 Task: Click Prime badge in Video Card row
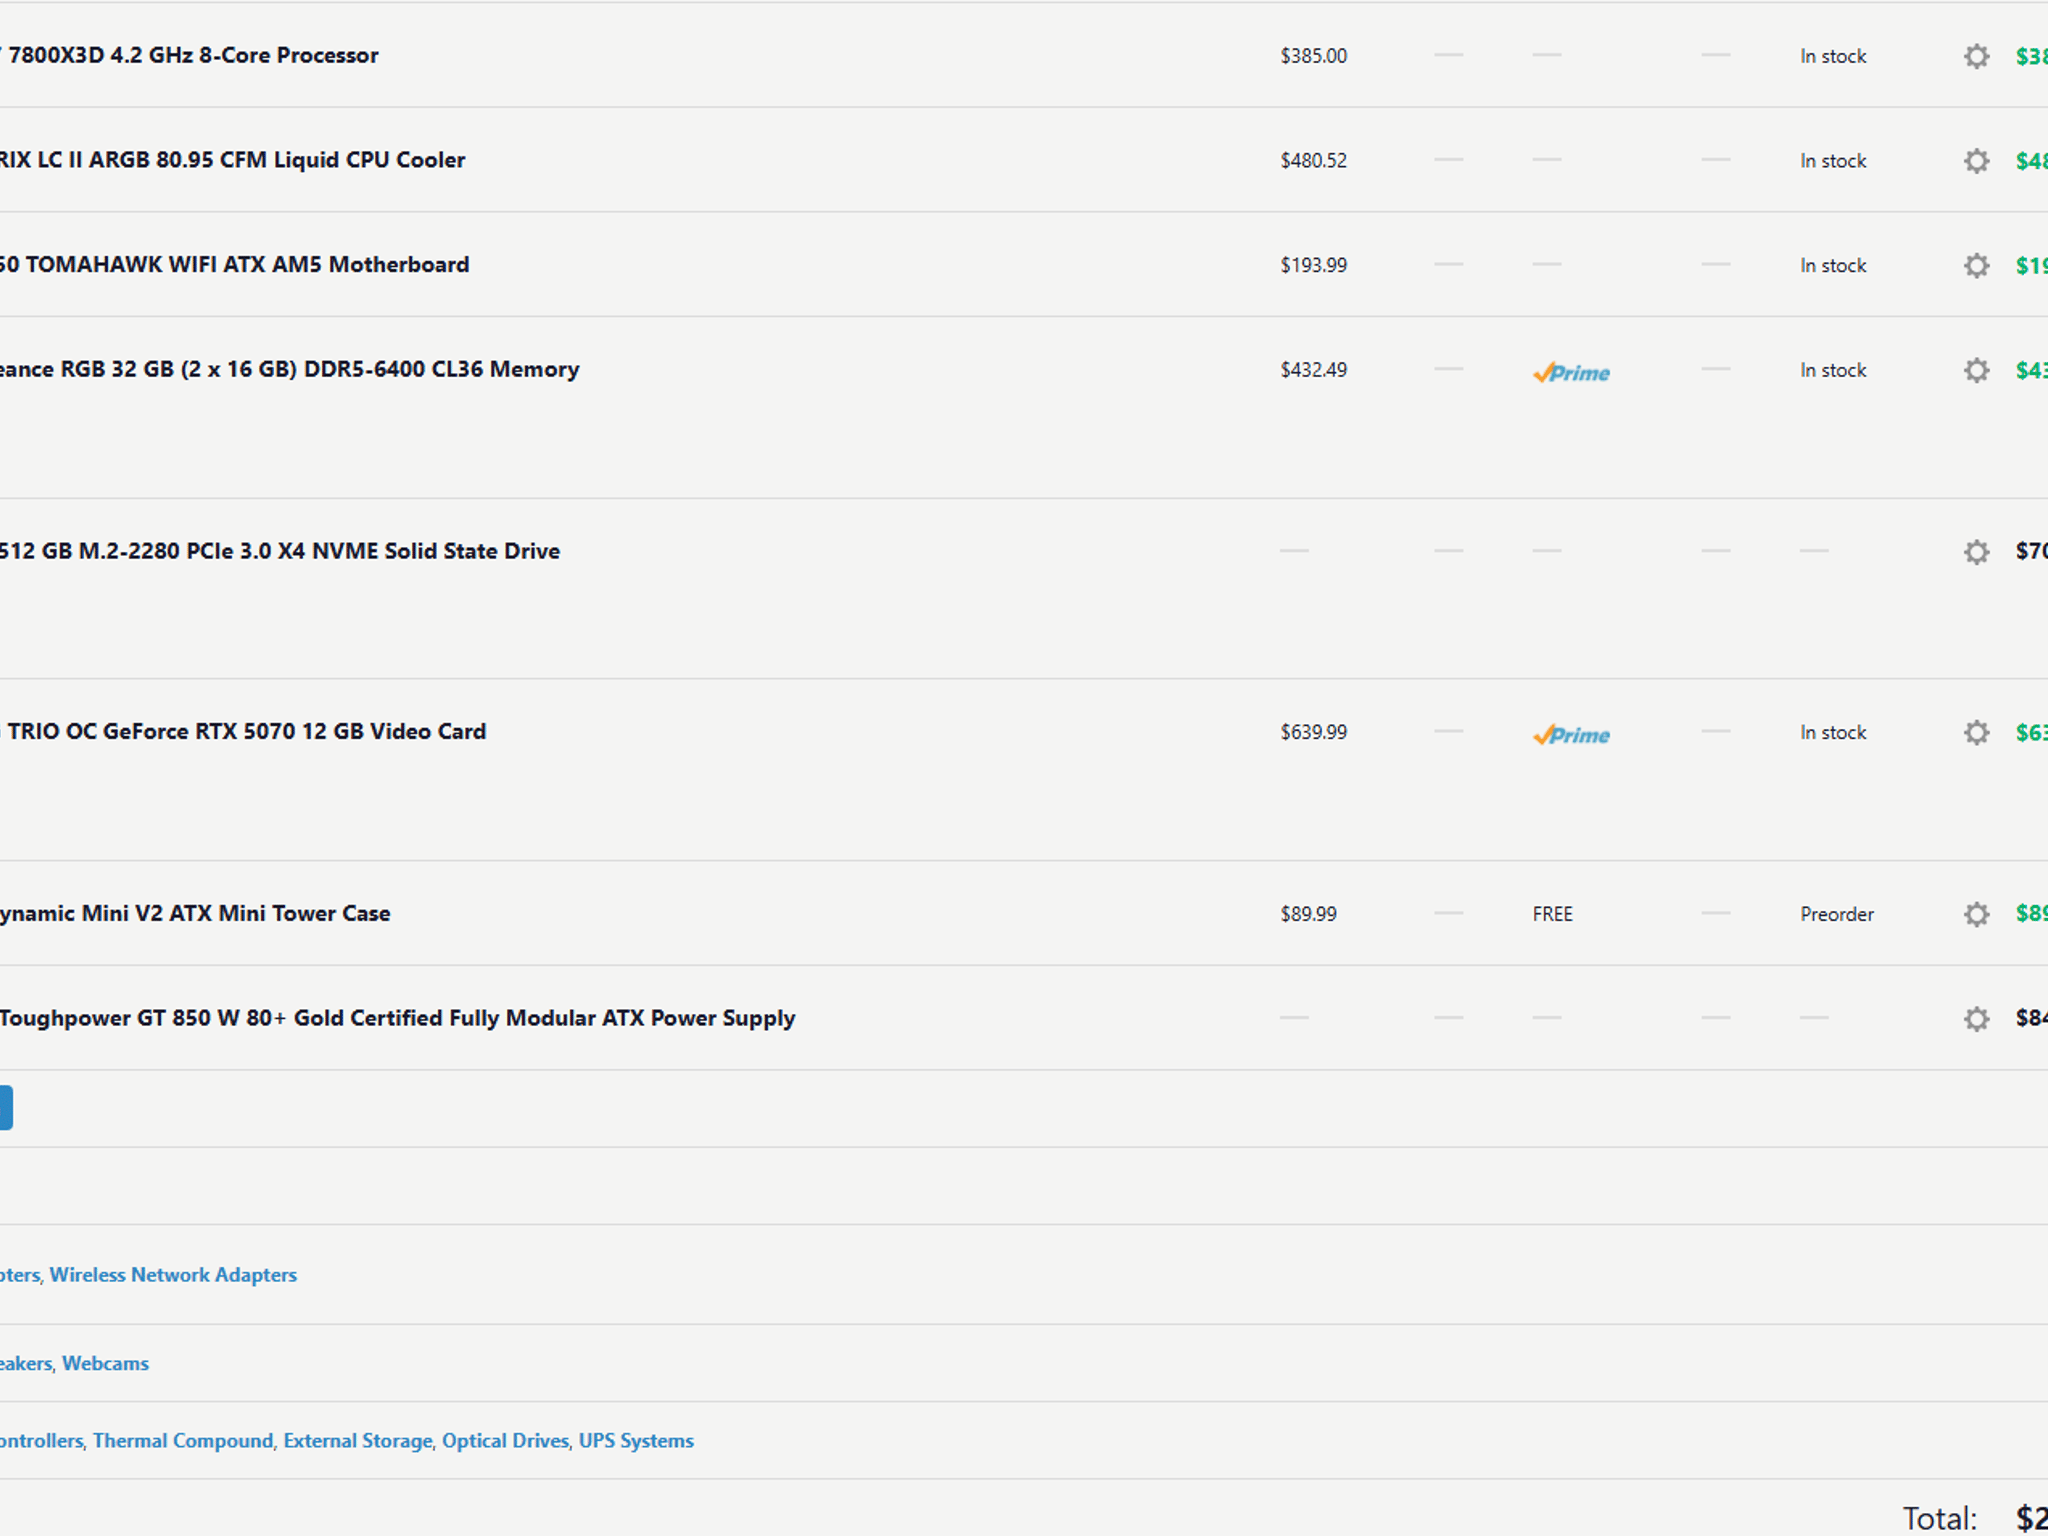[x=1571, y=734]
